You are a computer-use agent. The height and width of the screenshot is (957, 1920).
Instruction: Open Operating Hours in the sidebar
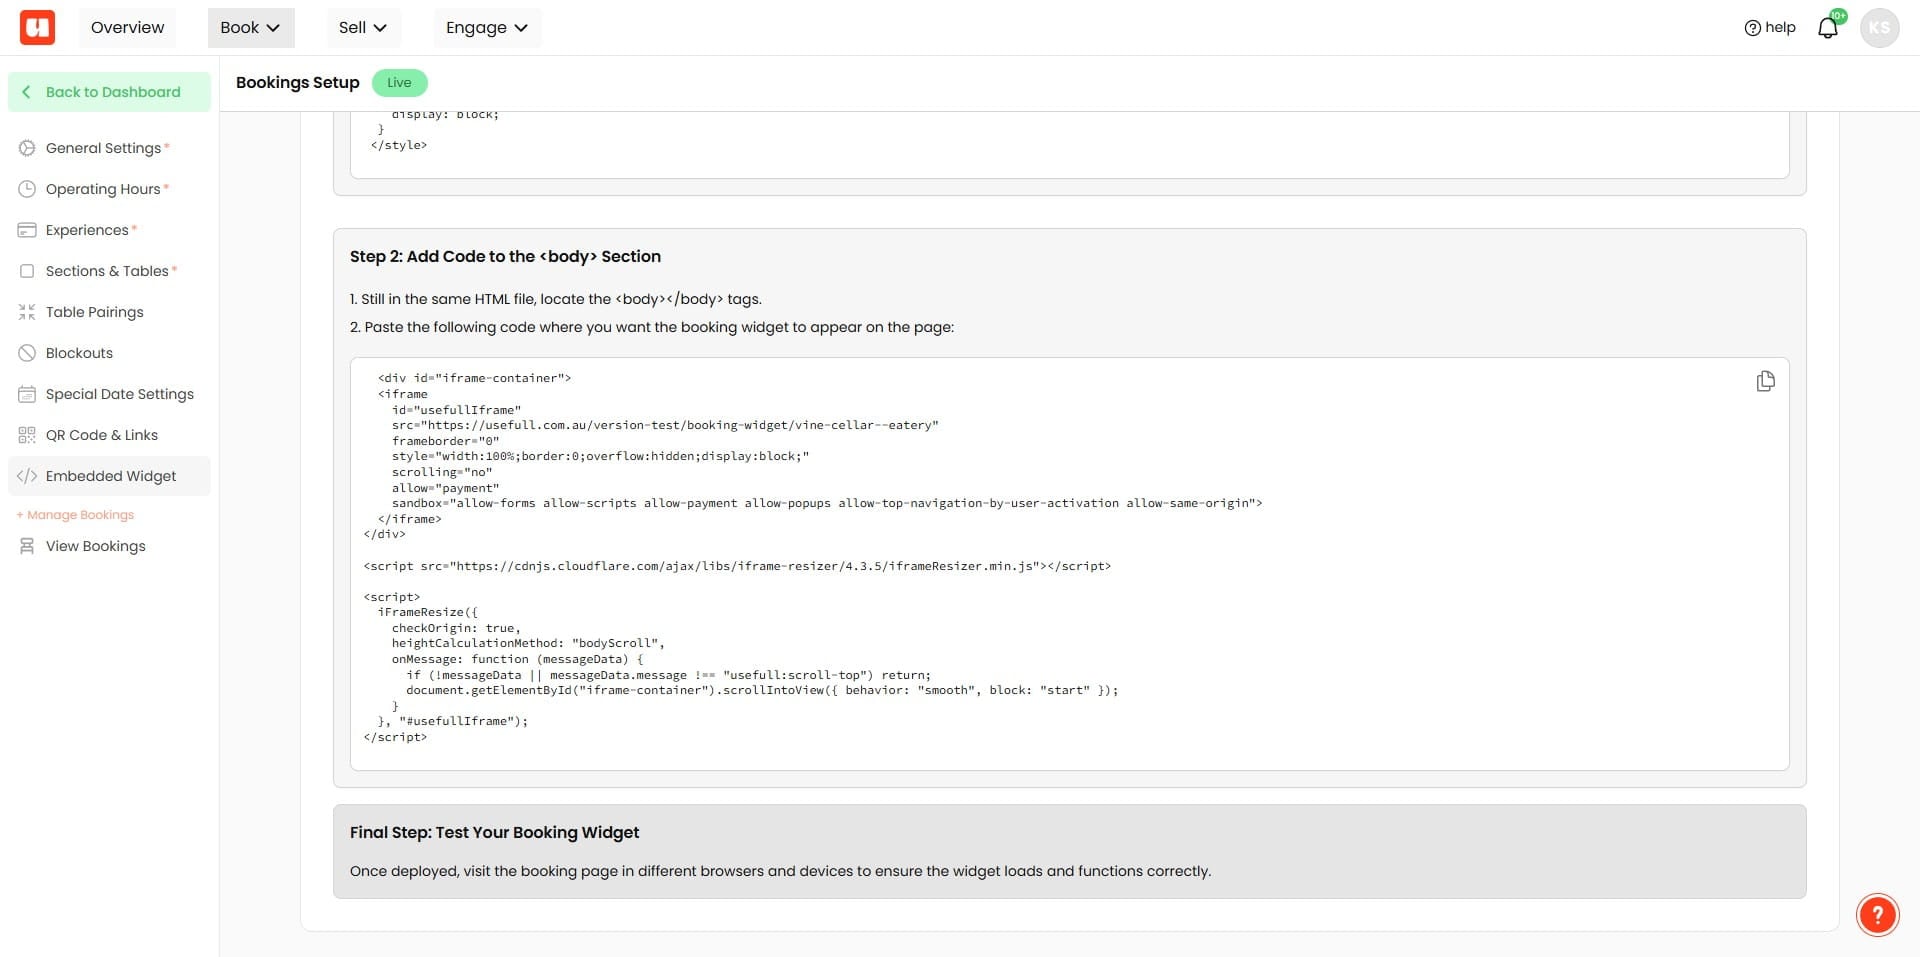(109, 189)
